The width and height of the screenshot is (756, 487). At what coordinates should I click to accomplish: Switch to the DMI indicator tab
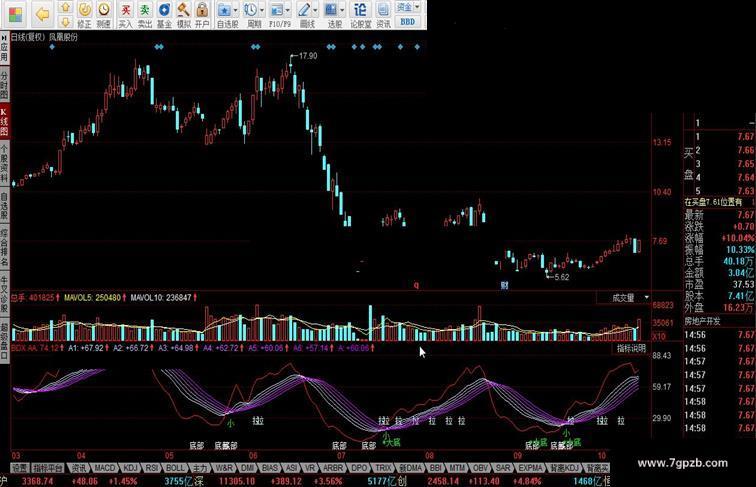click(x=247, y=468)
